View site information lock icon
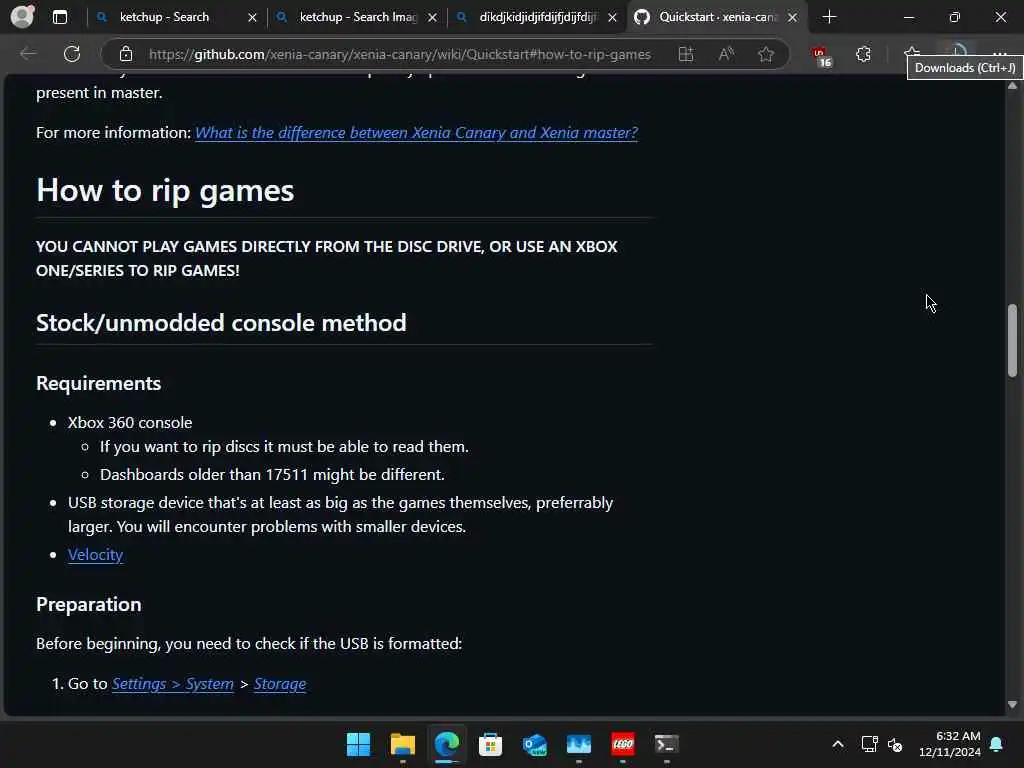This screenshot has width=1024, height=768. coord(126,54)
